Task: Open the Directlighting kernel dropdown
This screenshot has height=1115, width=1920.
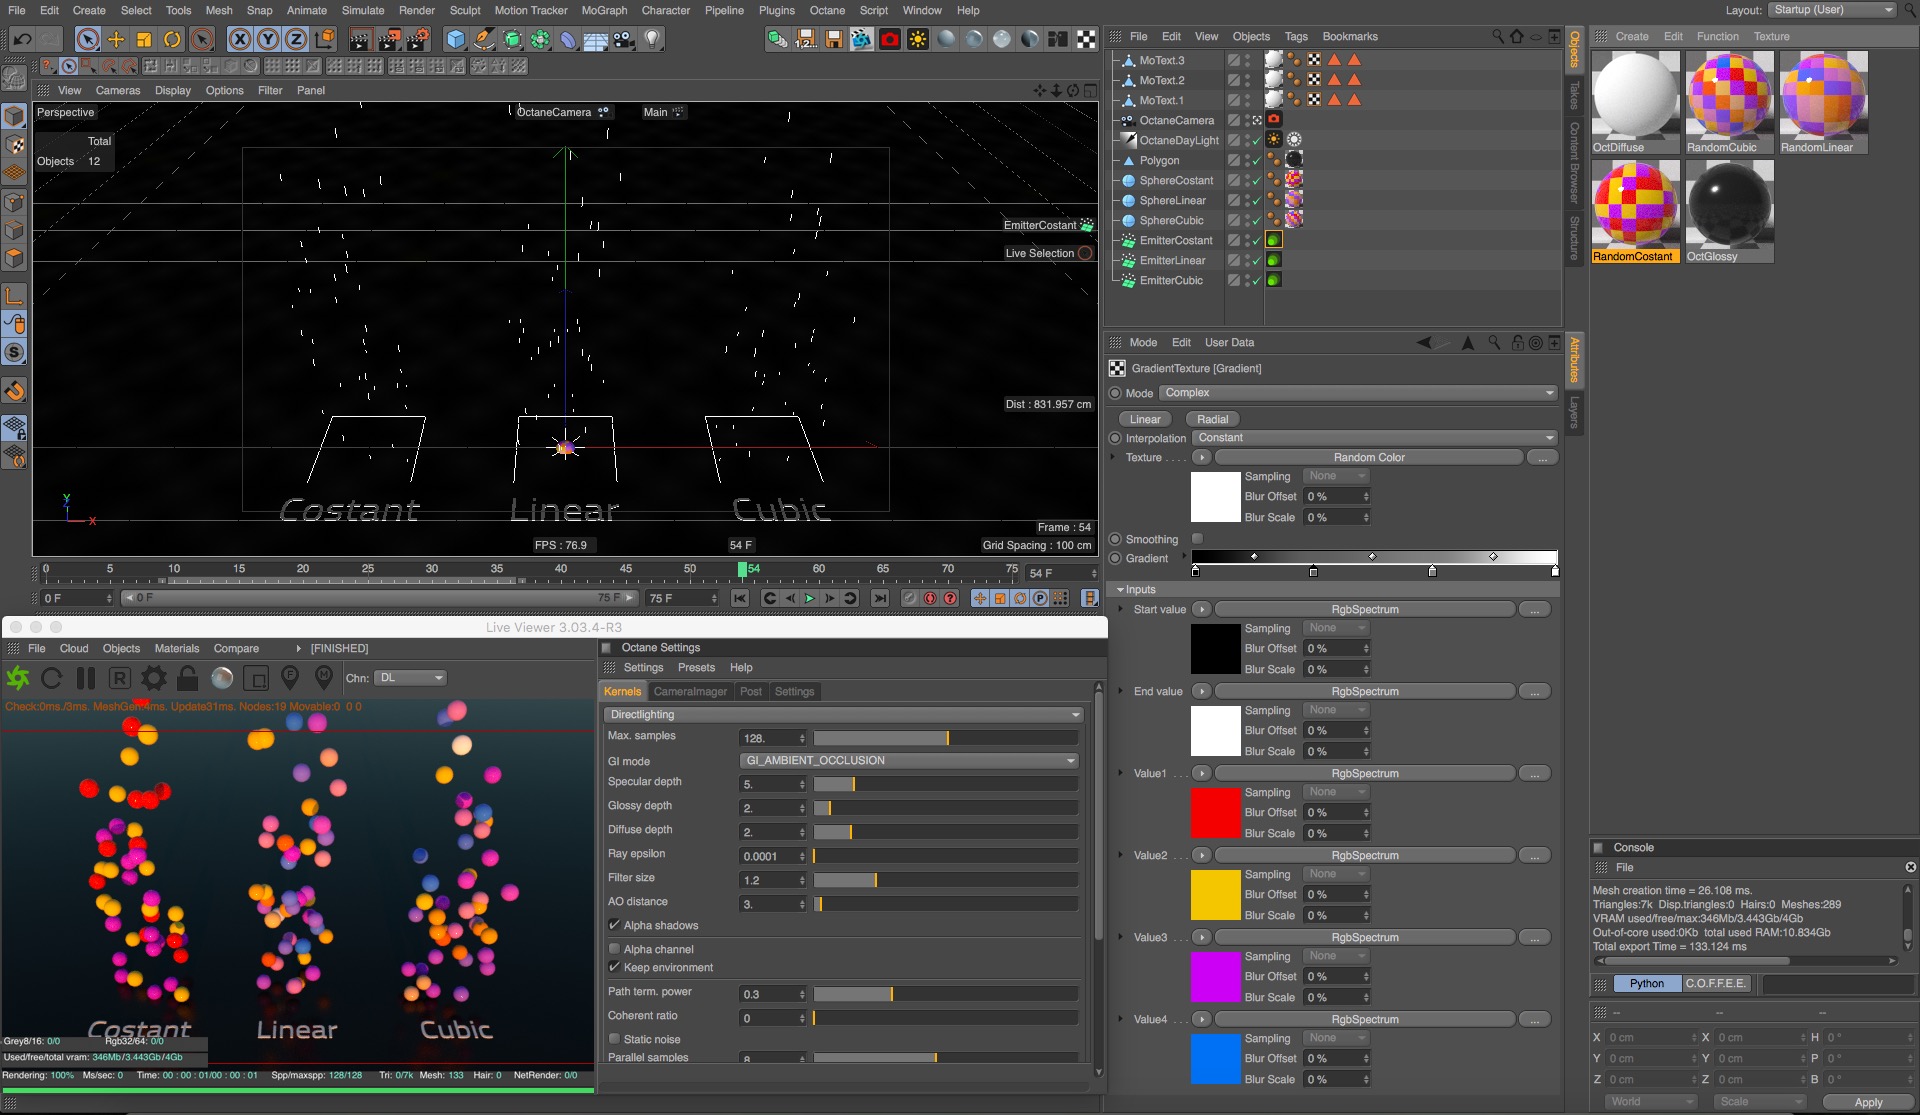Action: coord(844,715)
